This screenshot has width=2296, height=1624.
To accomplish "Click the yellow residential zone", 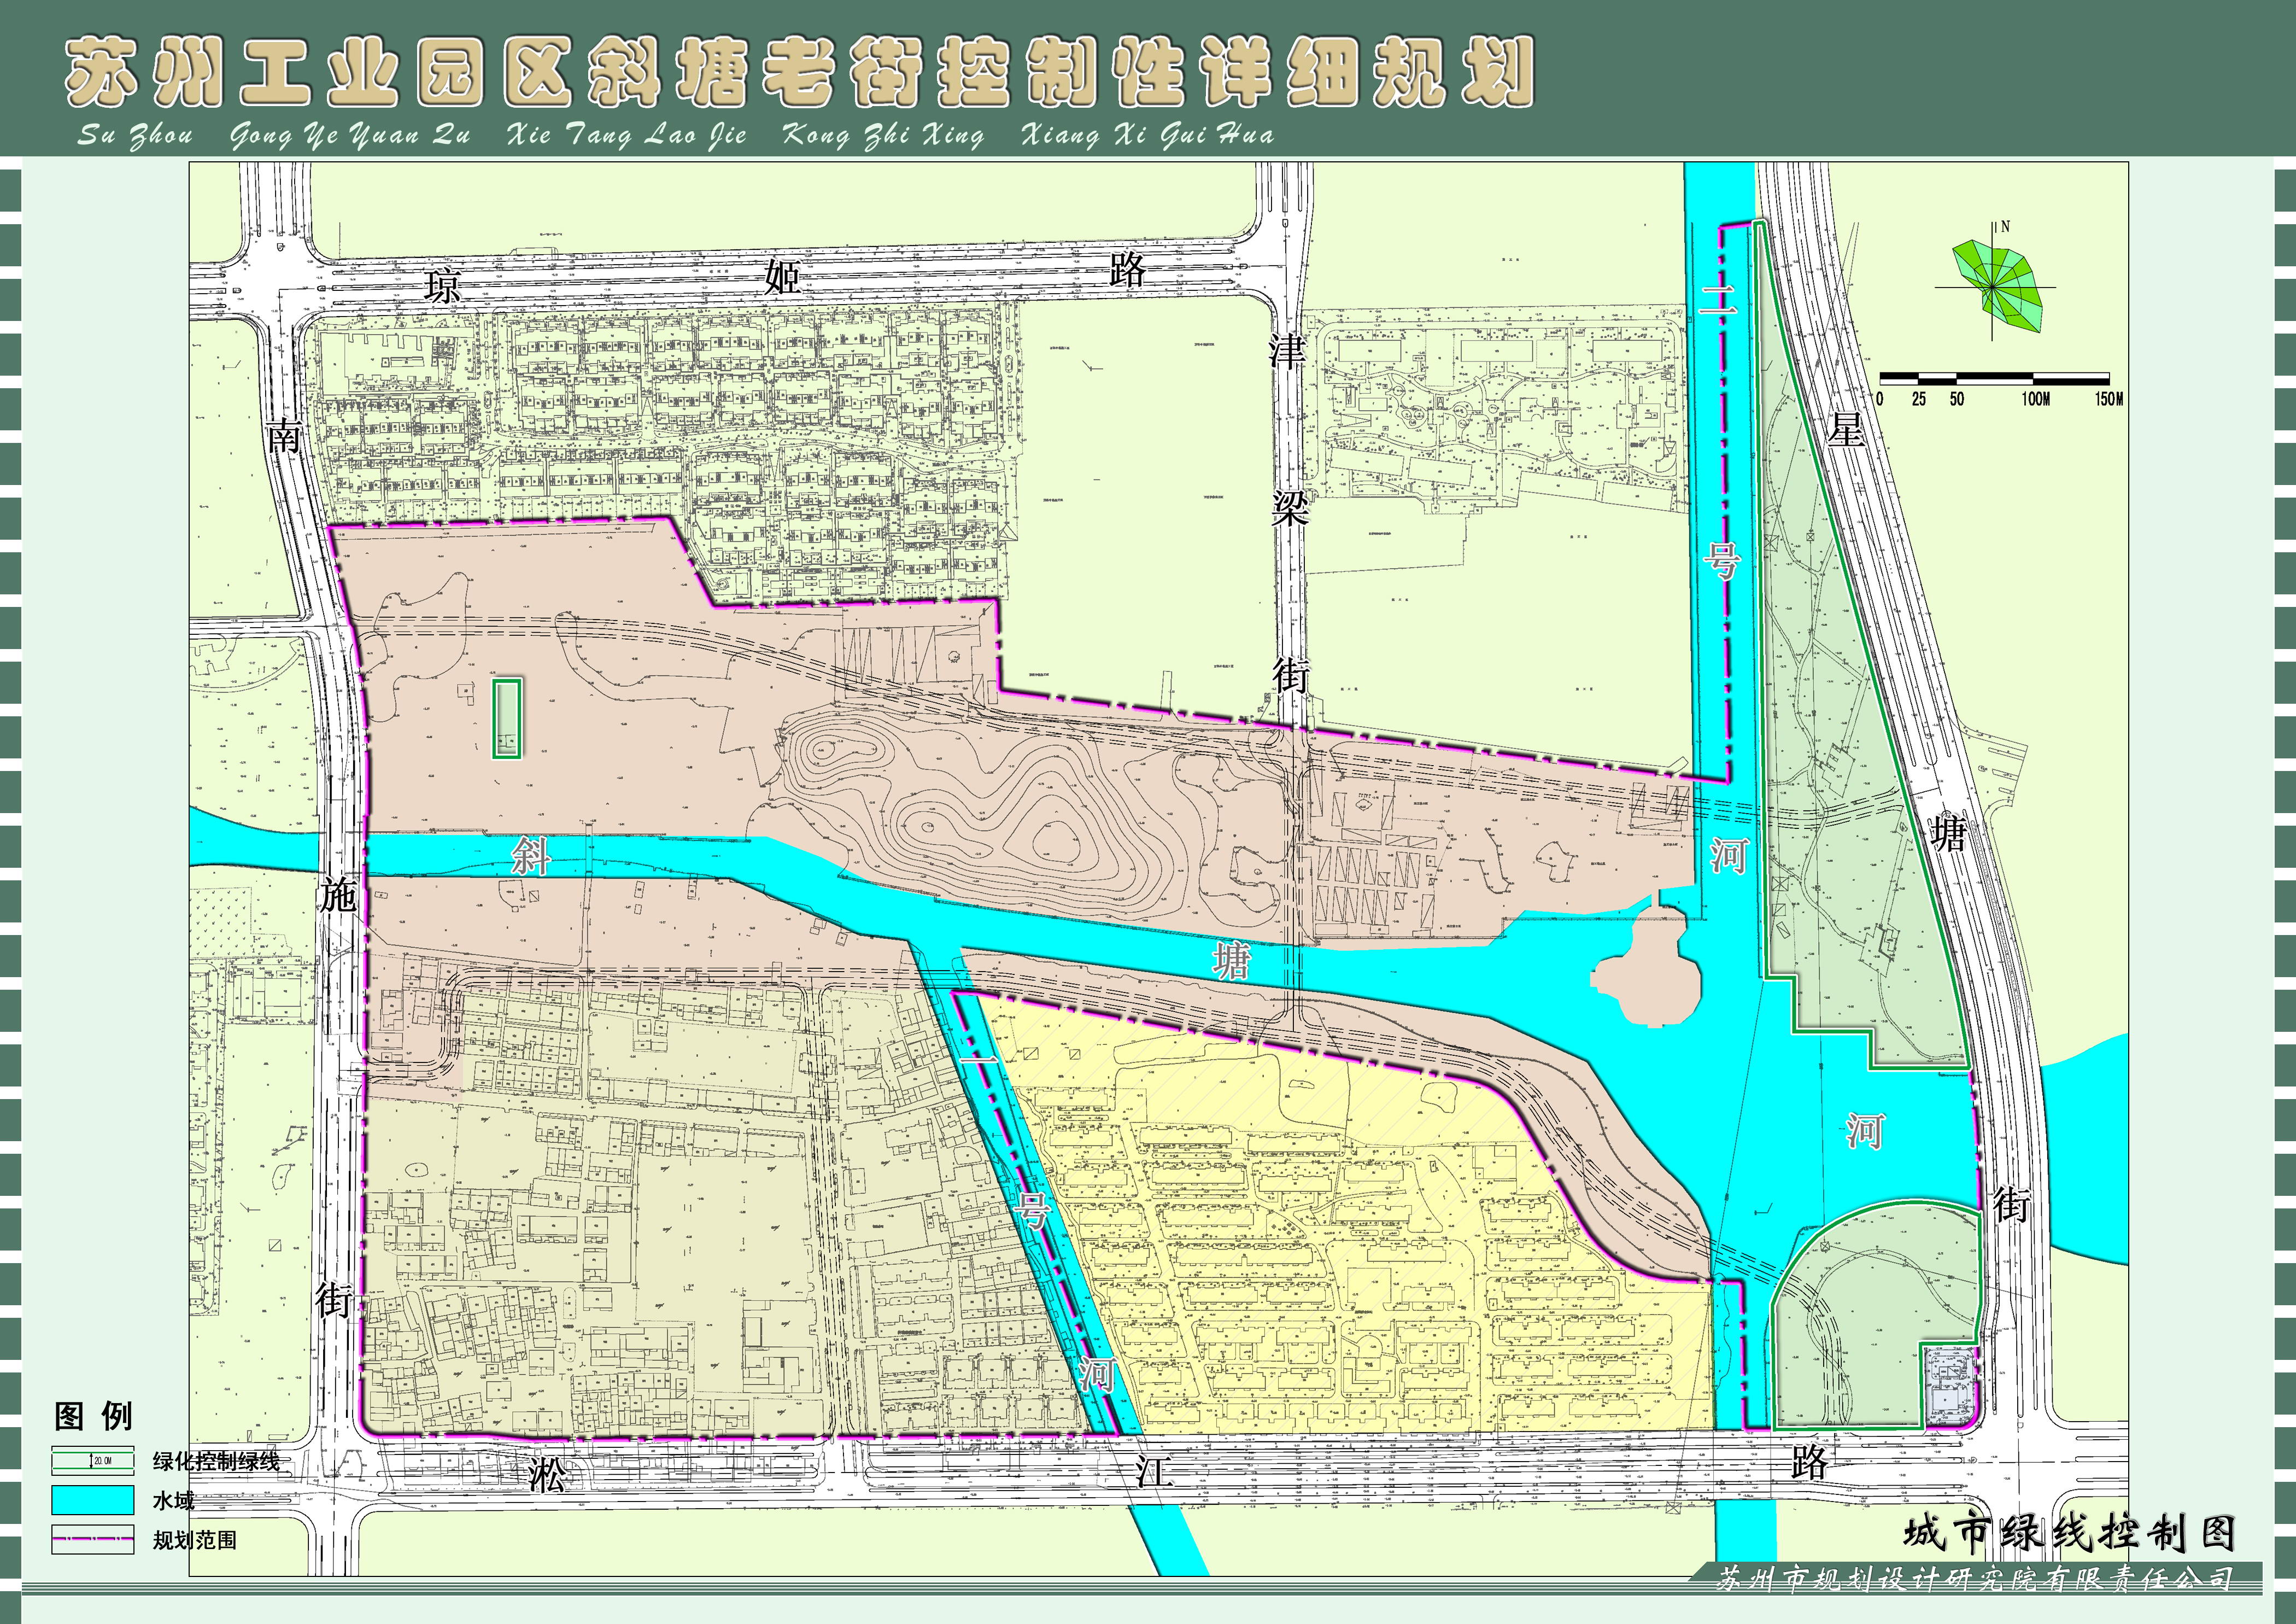I will [1350, 1250].
